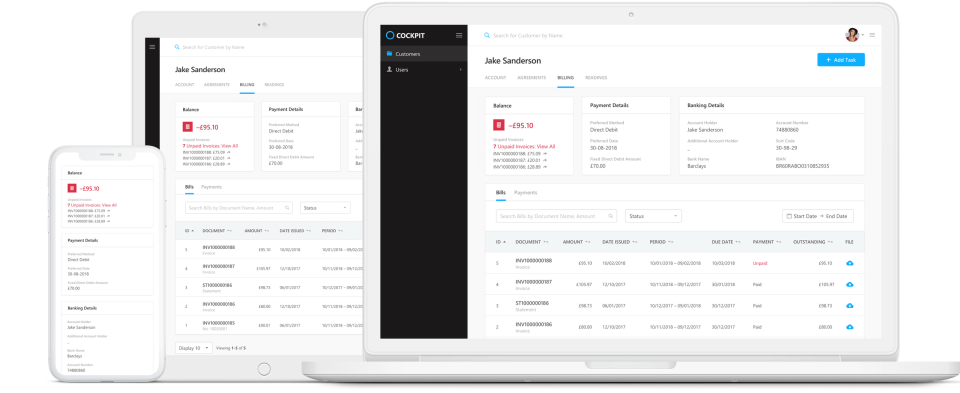The width and height of the screenshot is (960, 393).
Task: Click the red balance invoice icon on laptop
Action: [499, 125]
